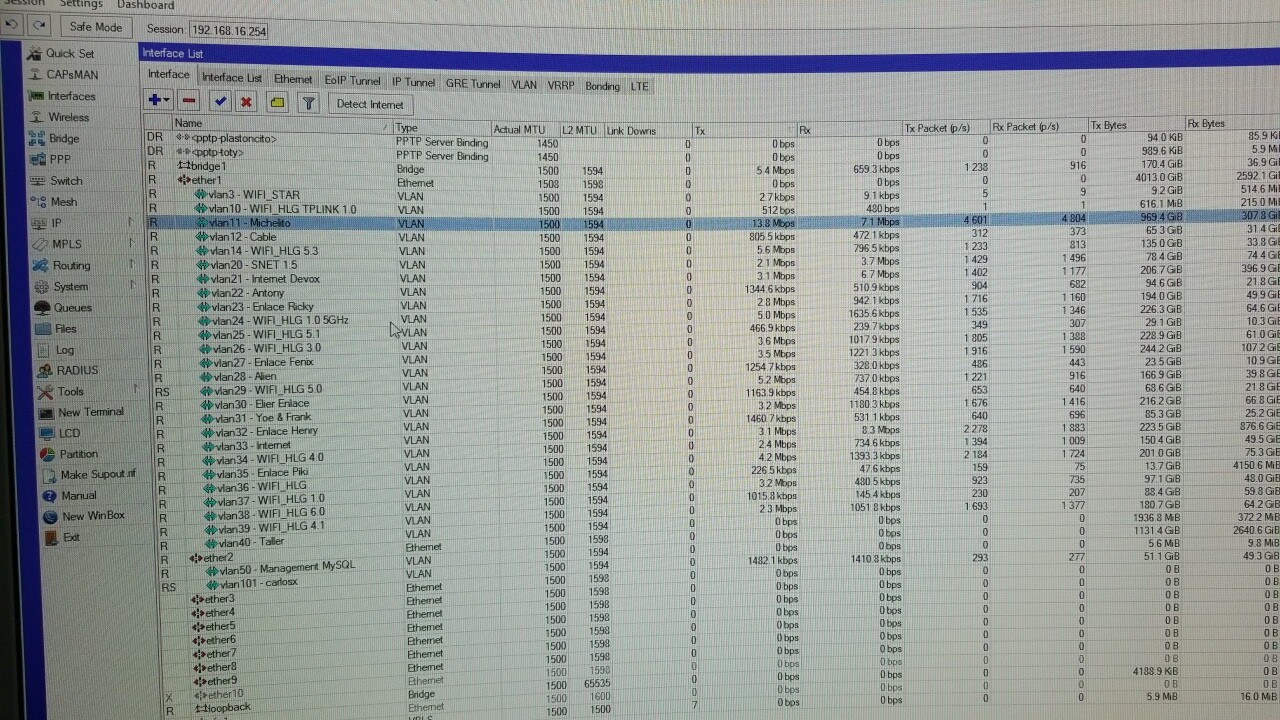The image size is (1280, 720).
Task: Sort by the Name column header
Action: [x=281, y=125]
